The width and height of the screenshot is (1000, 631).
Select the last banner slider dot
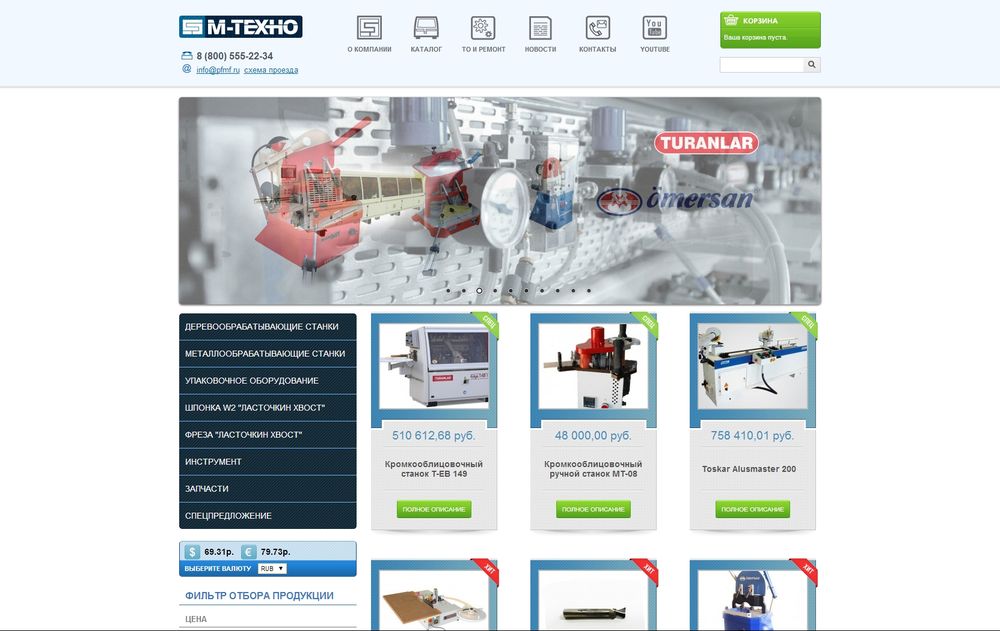(x=589, y=291)
